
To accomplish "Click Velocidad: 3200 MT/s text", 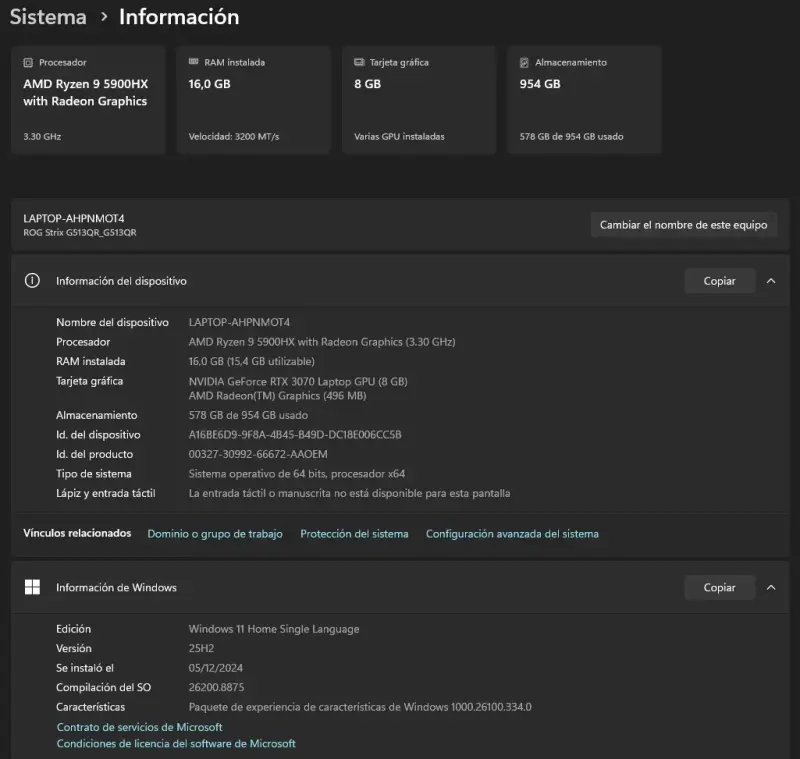I will (x=234, y=137).
